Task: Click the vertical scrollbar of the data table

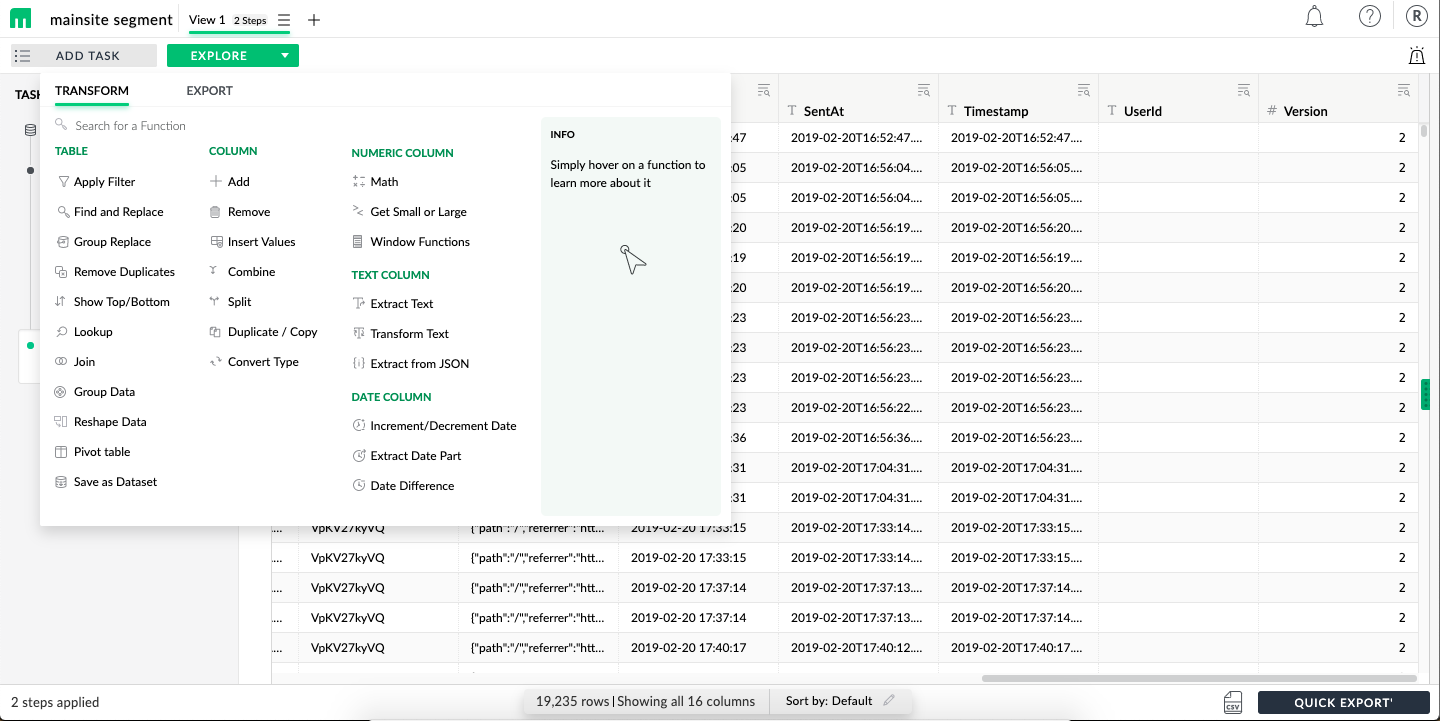Action: click(x=1424, y=130)
